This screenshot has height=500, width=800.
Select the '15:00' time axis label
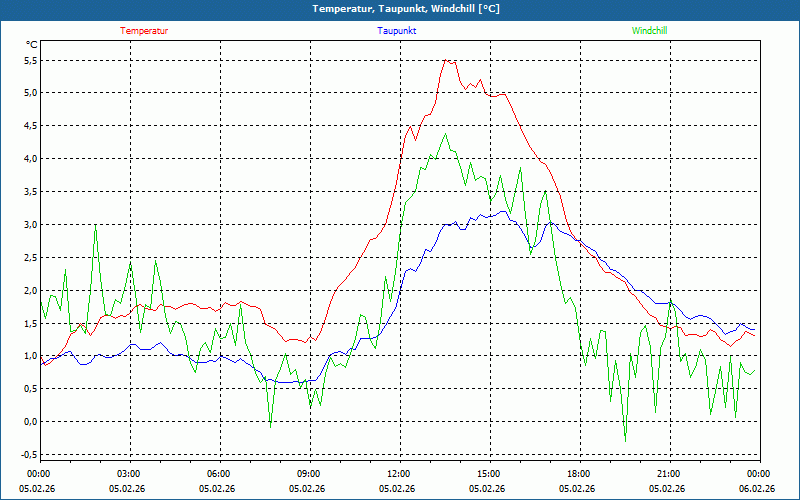click(x=488, y=474)
